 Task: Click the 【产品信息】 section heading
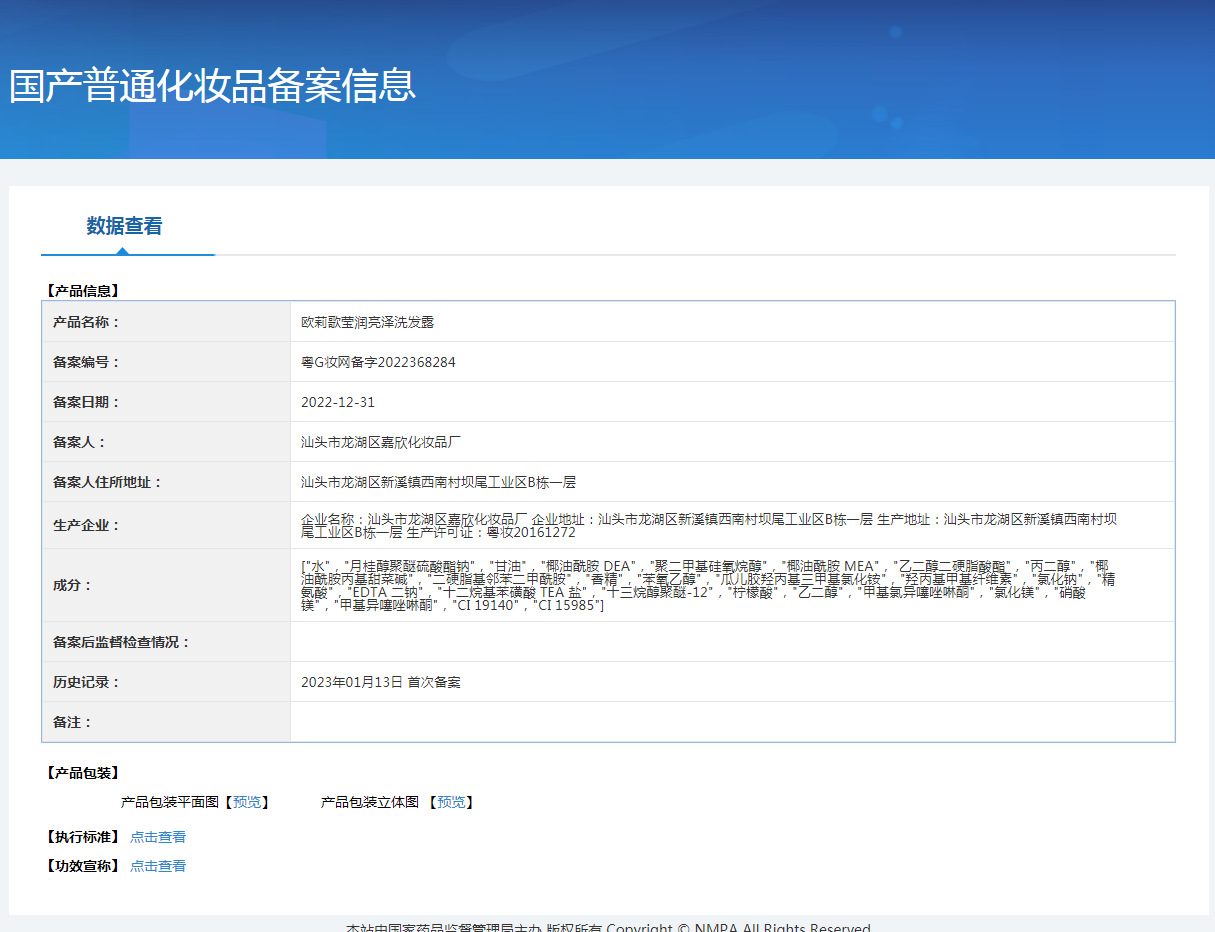coord(83,291)
